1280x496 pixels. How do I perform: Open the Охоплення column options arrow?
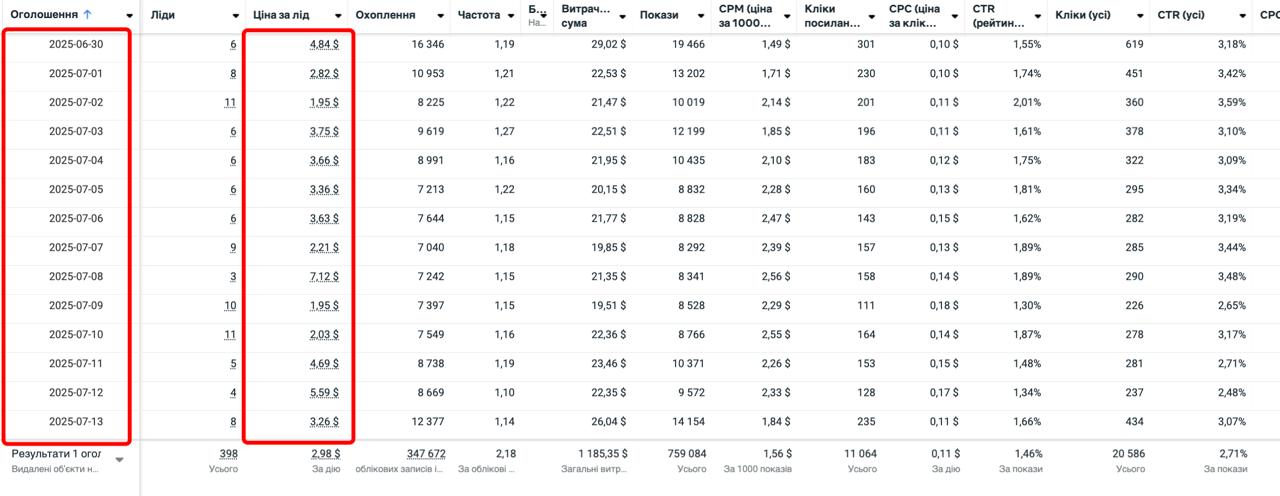coord(439,16)
